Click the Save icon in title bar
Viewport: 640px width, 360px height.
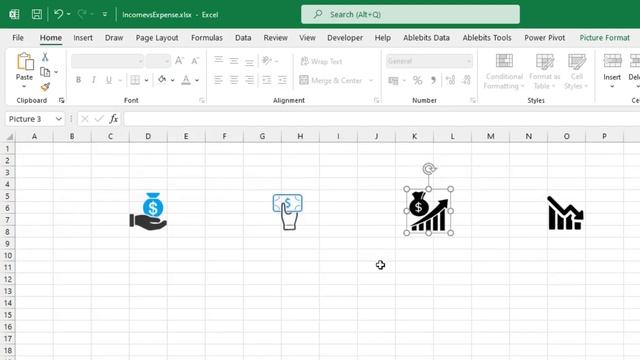[x=37, y=15]
